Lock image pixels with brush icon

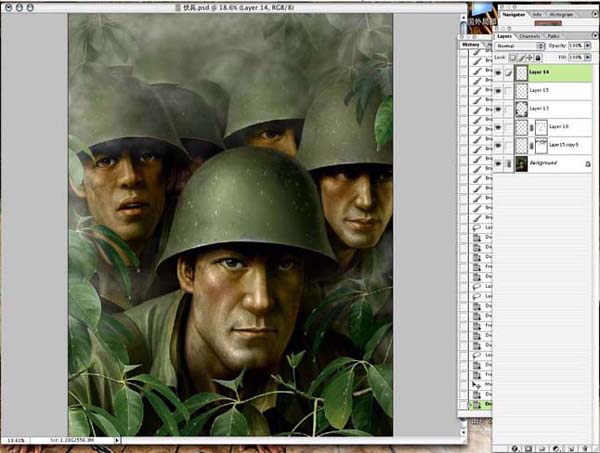(x=521, y=58)
